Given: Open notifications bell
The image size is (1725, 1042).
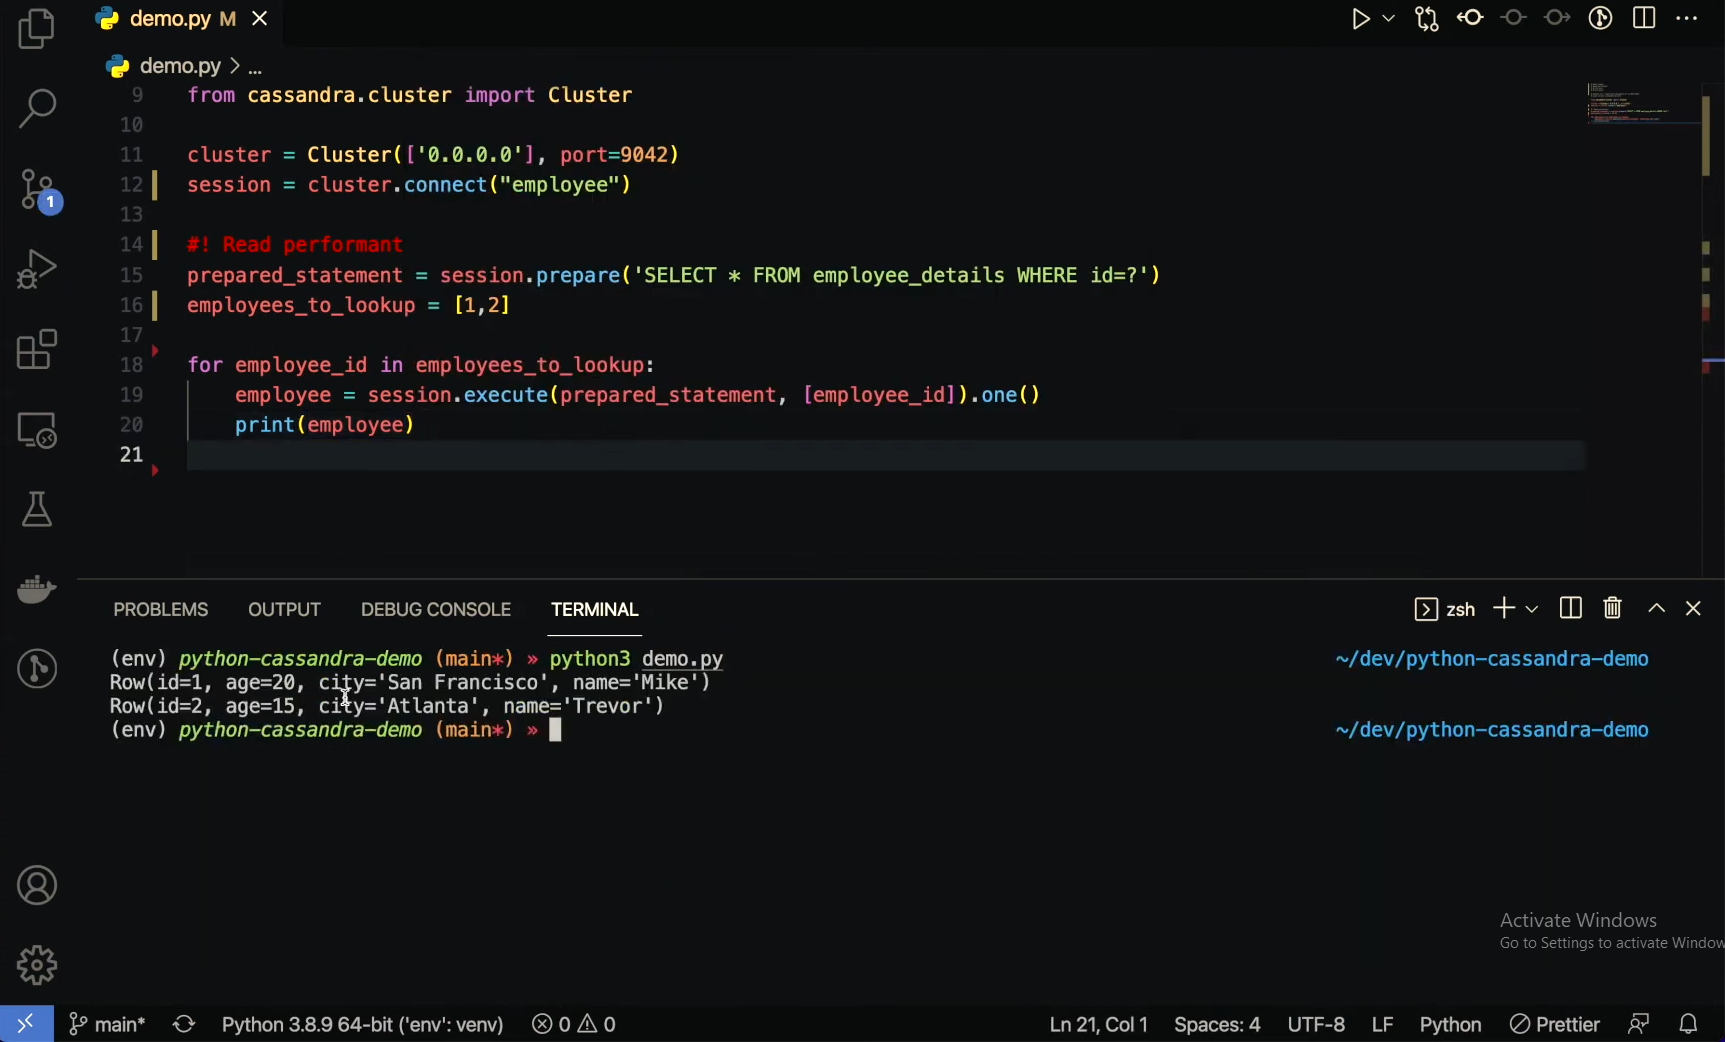Looking at the screenshot, I should (1689, 1024).
